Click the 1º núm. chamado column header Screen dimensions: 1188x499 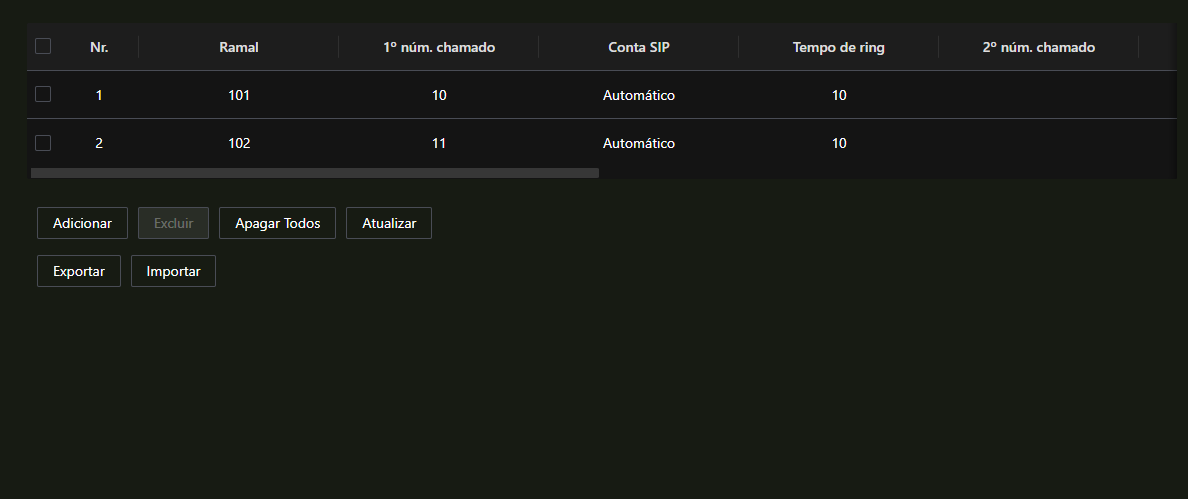click(x=439, y=47)
